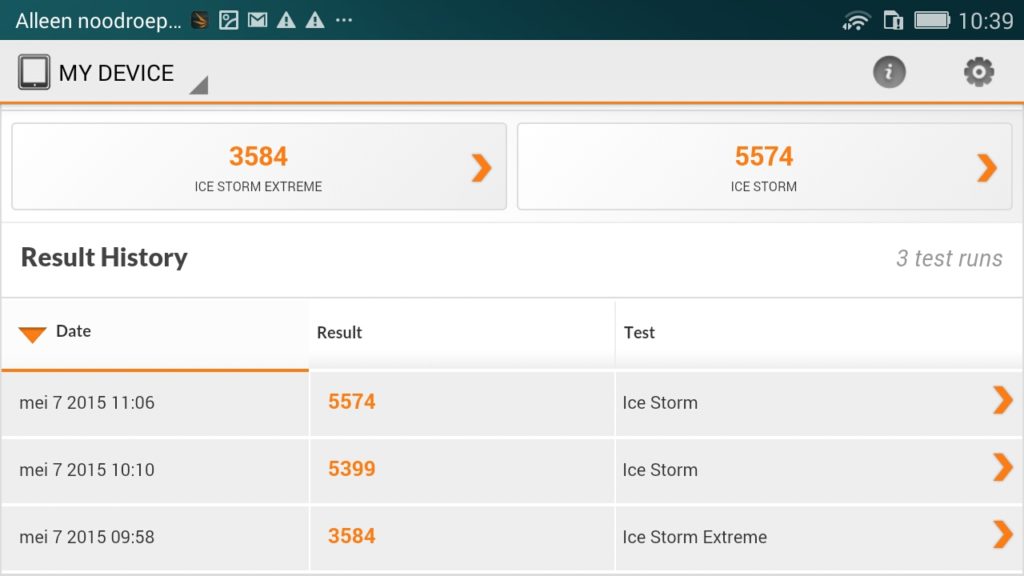The width and height of the screenshot is (1024, 576).
Task: Tap the tablet device icon
Action: (34, 72)
